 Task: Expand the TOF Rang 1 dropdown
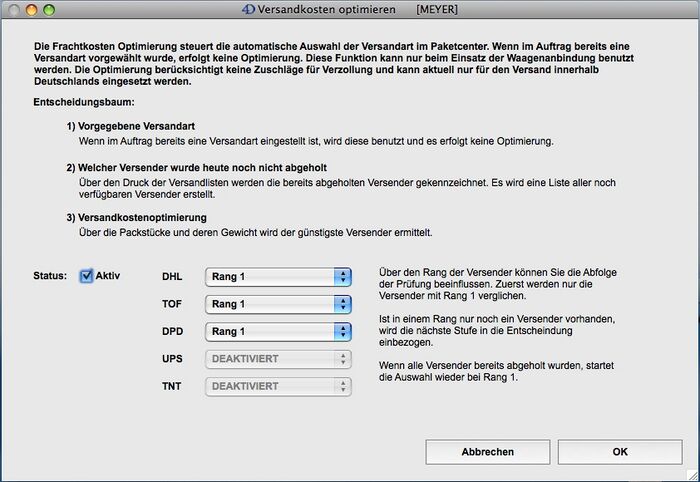(278, 304)
